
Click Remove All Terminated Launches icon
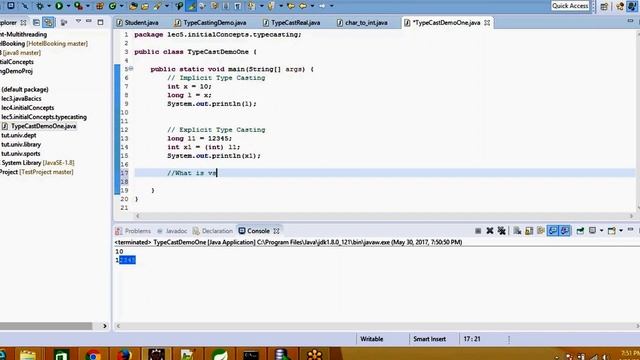[502, 231]
